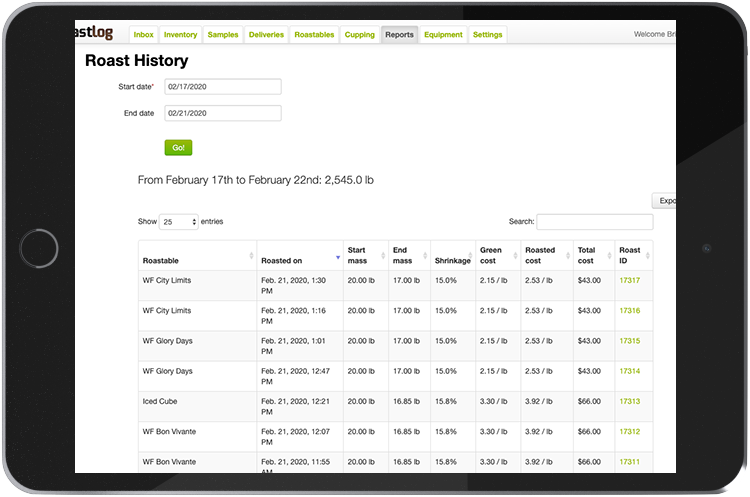Click the End date field

click(x=223, y=113)
